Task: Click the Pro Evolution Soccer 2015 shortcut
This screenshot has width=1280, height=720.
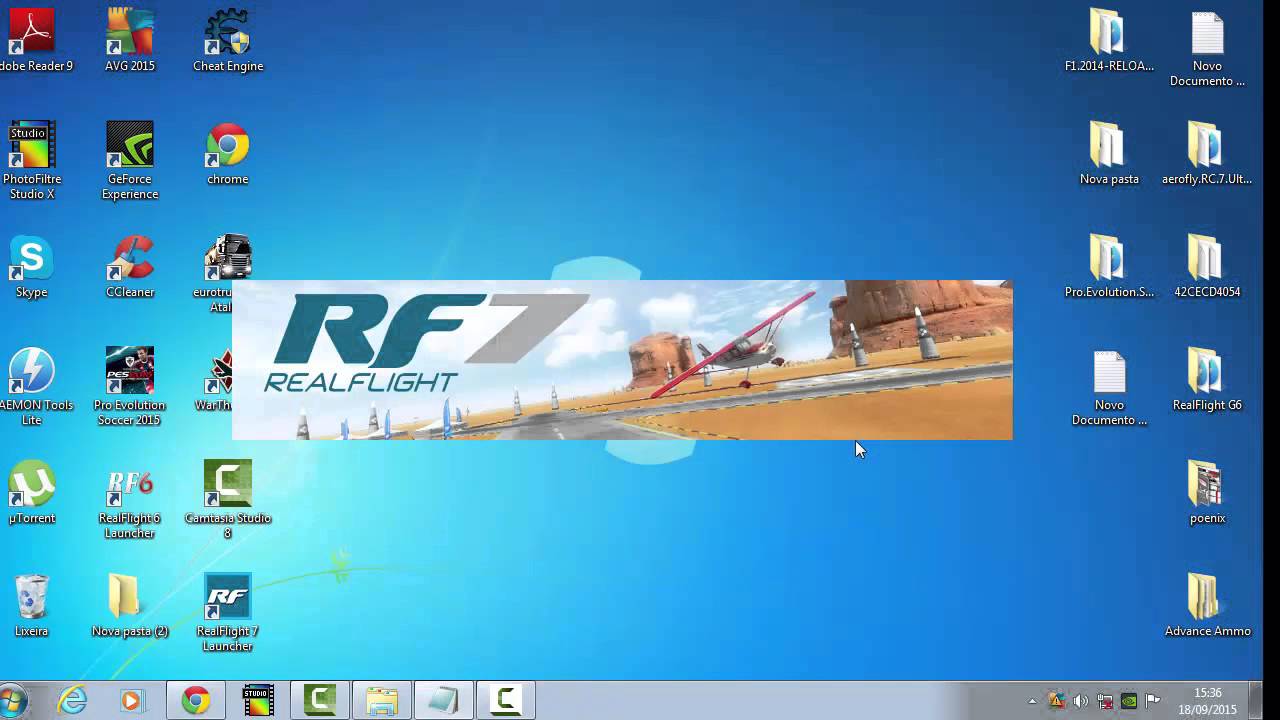Action: 130,386
